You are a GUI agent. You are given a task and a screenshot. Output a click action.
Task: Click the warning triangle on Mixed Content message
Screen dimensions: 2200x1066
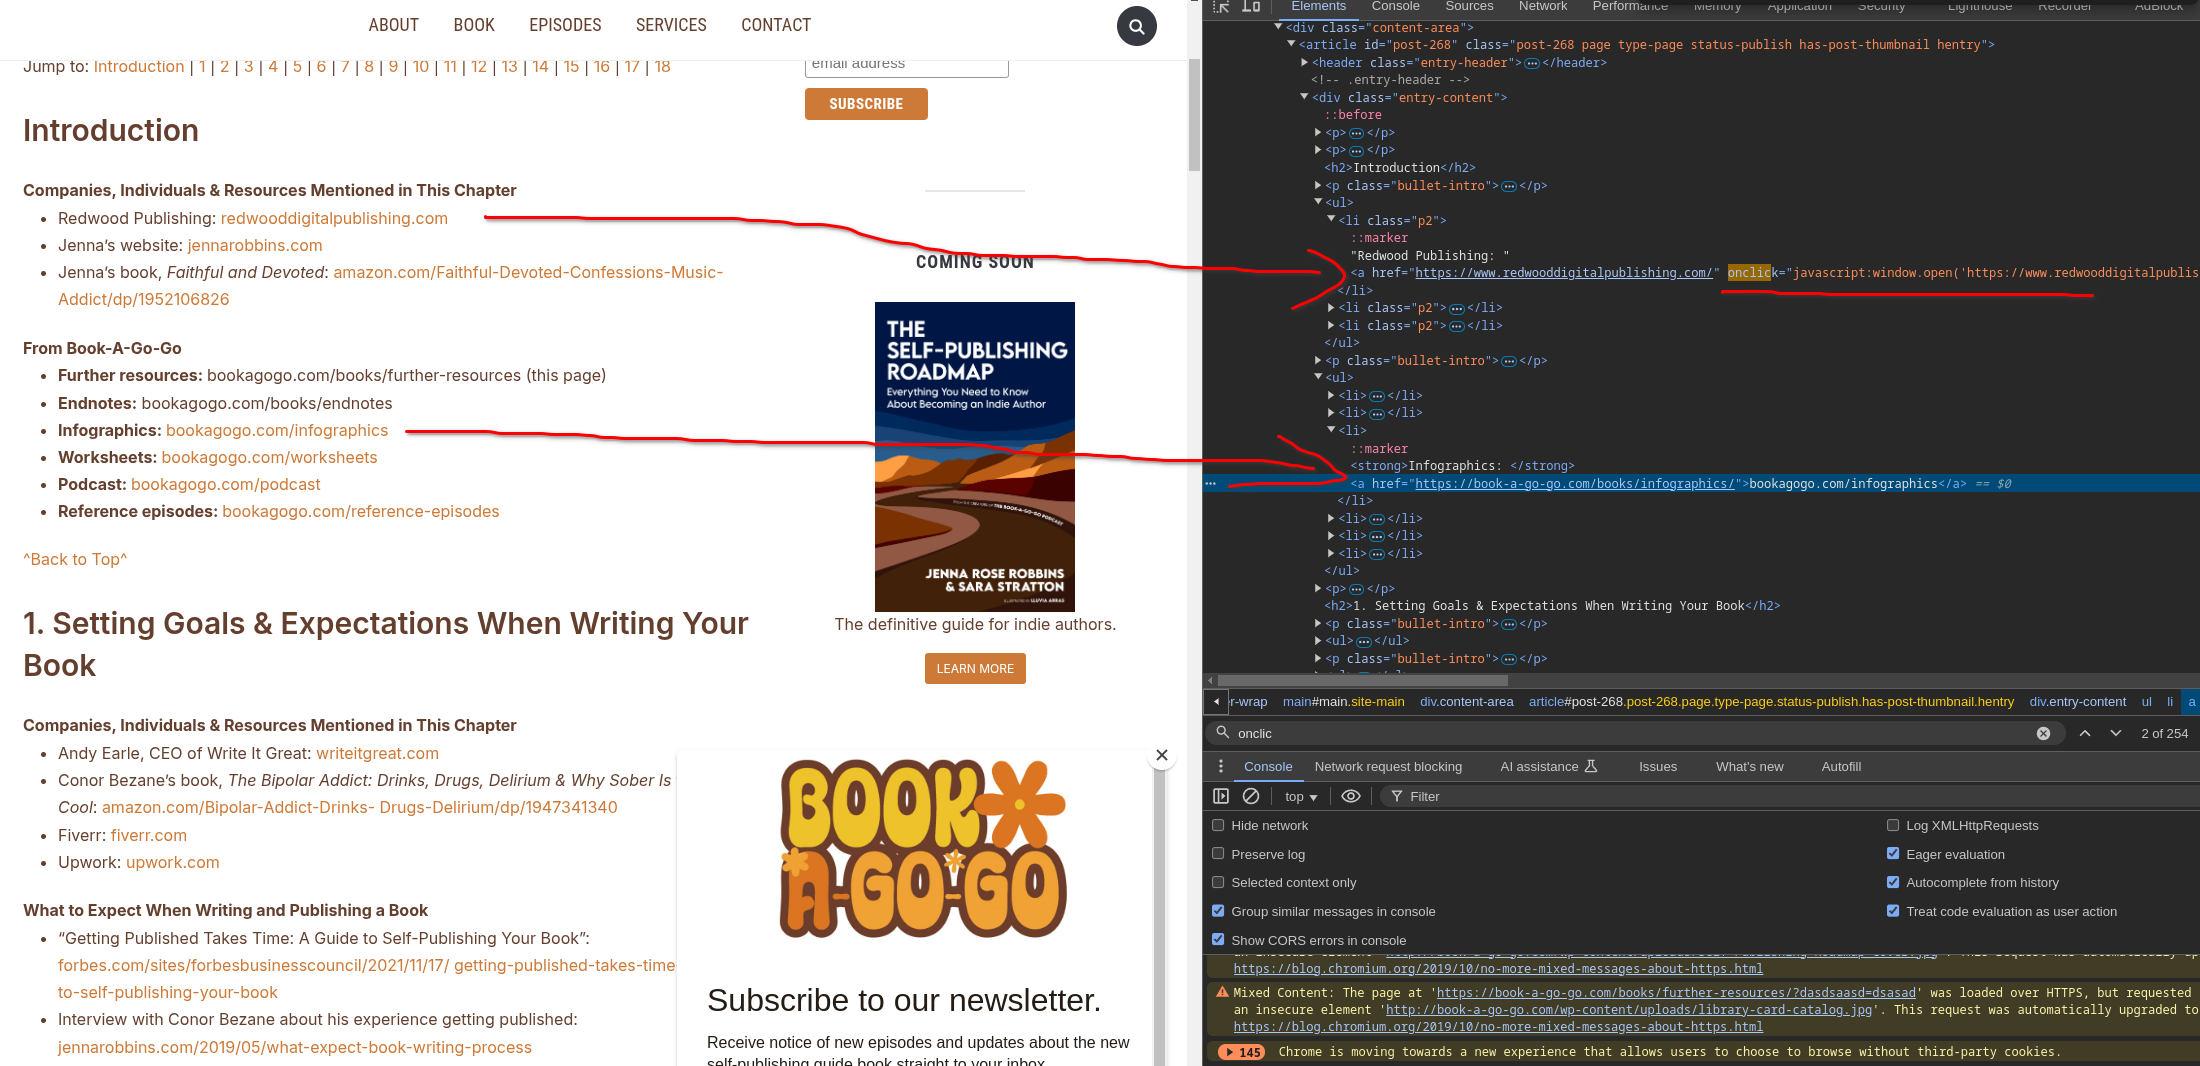click(x=1222, y=993)
